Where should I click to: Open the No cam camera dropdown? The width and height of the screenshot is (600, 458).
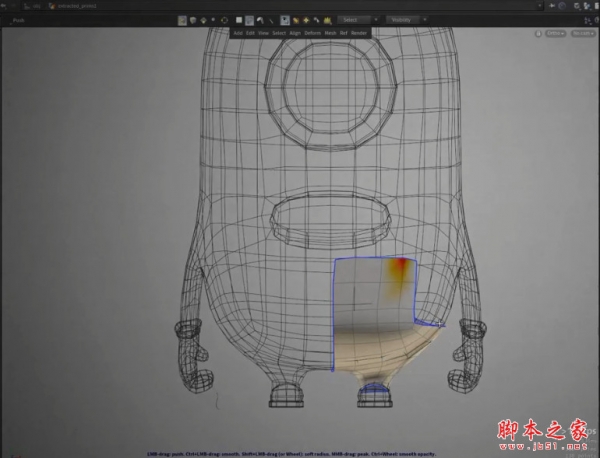583,34
